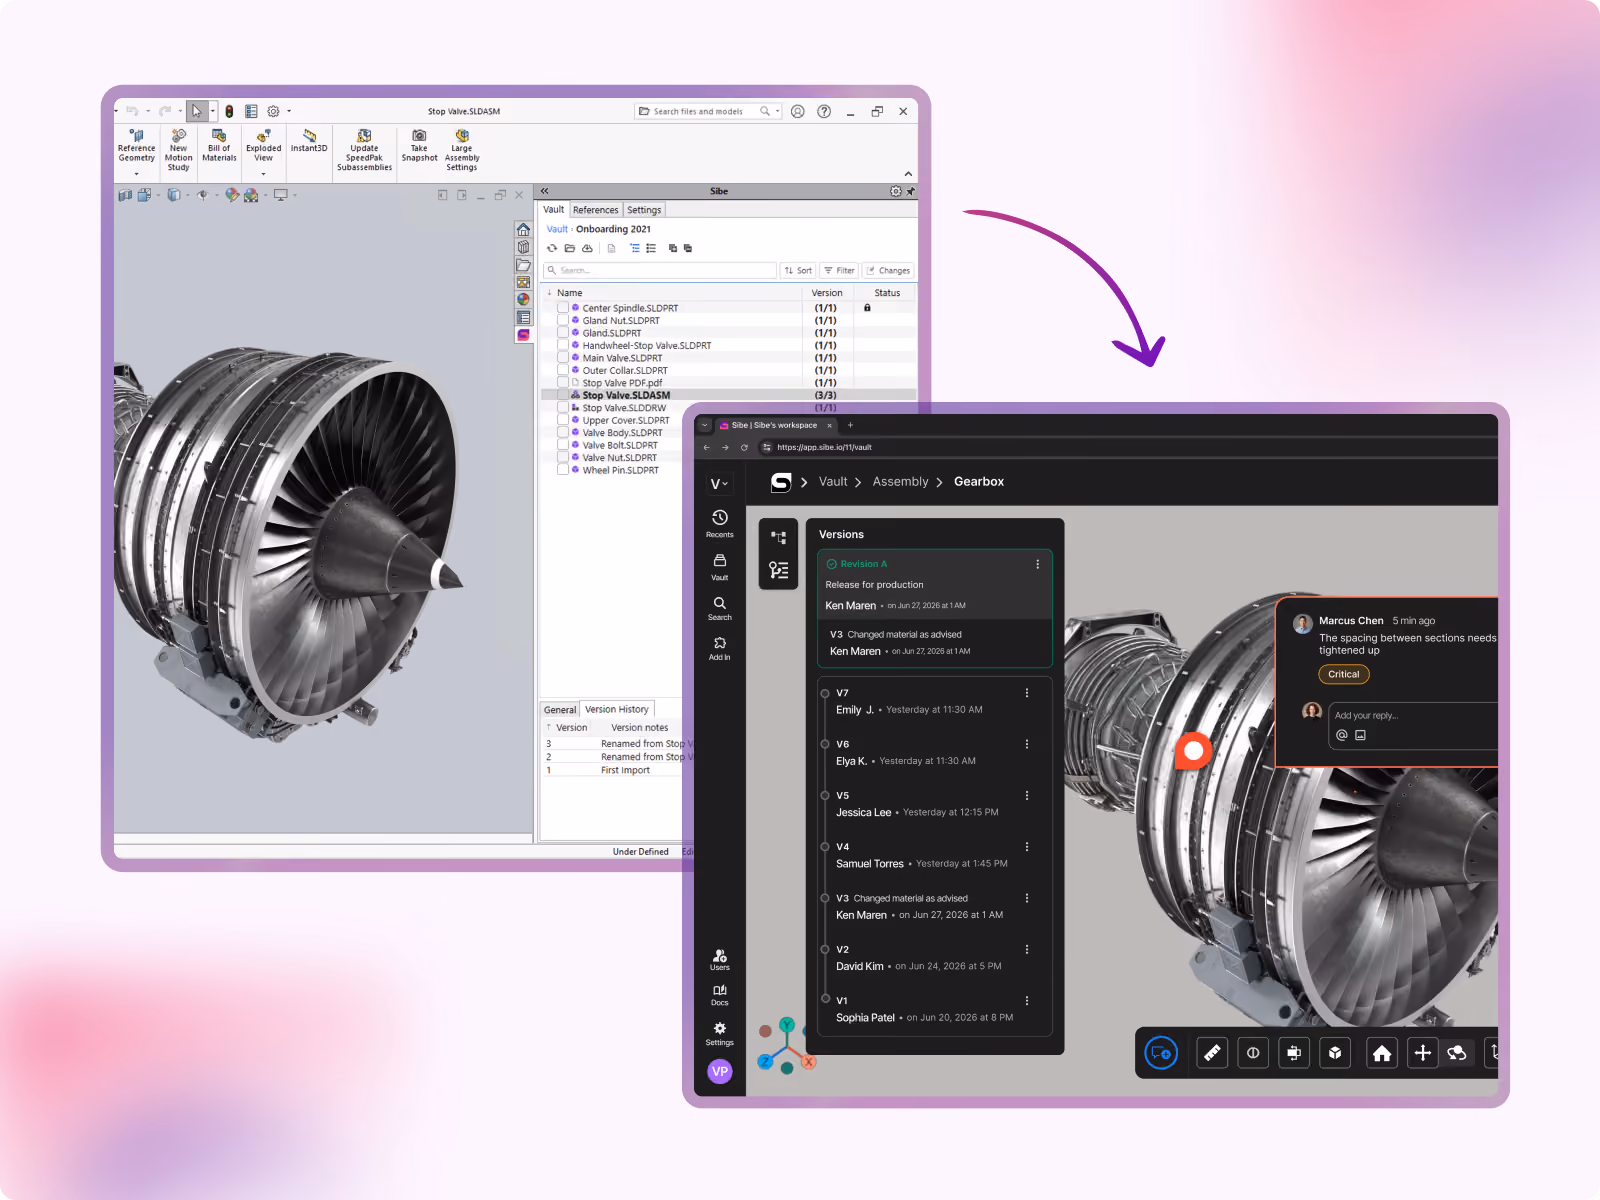Image resolution: width=1600 pixels, height=1200 pixels.
Task: Collapse the Sibe task pane chevrons
Action: (545, 191)
